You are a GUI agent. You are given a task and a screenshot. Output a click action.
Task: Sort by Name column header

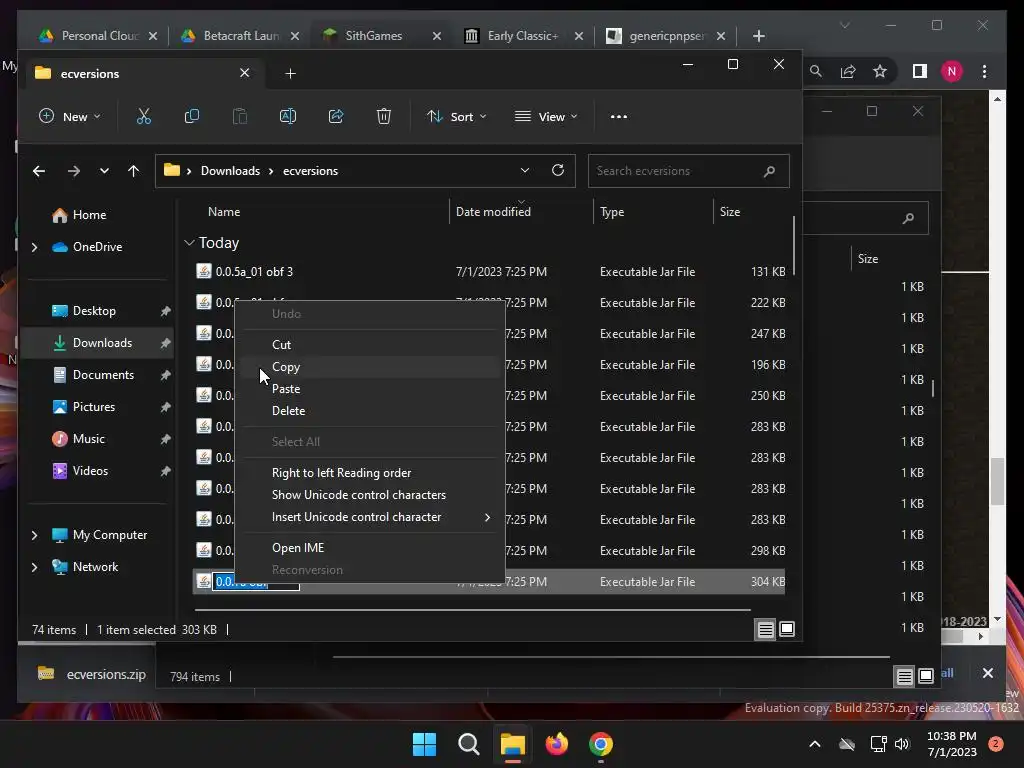224,212
